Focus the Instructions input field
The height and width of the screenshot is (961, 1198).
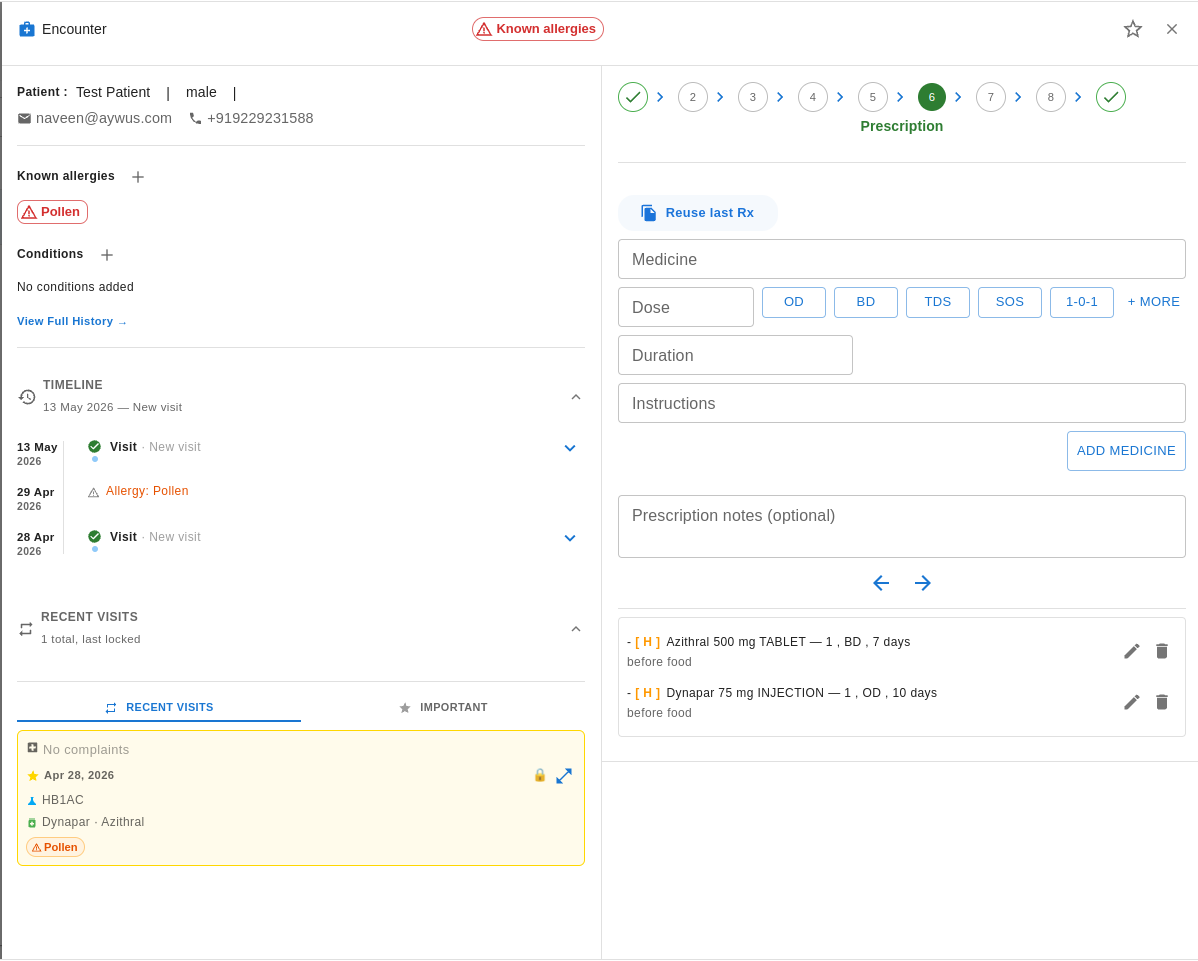point(902,403)
